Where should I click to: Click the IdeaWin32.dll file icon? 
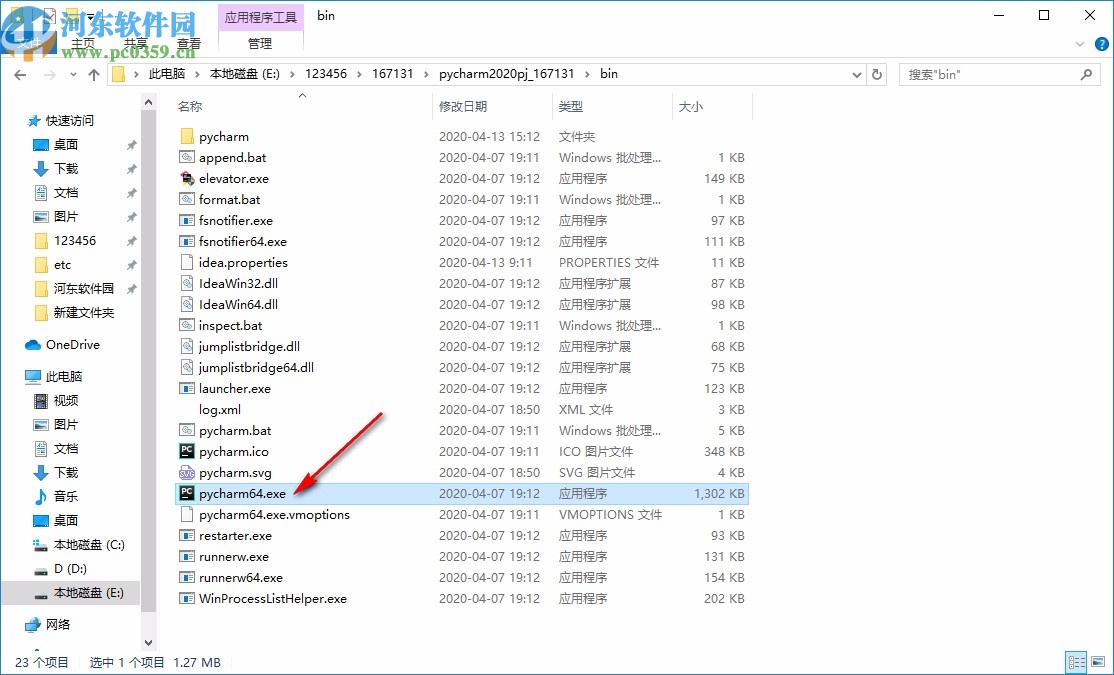pyautogui.click(x=187, y=284)
